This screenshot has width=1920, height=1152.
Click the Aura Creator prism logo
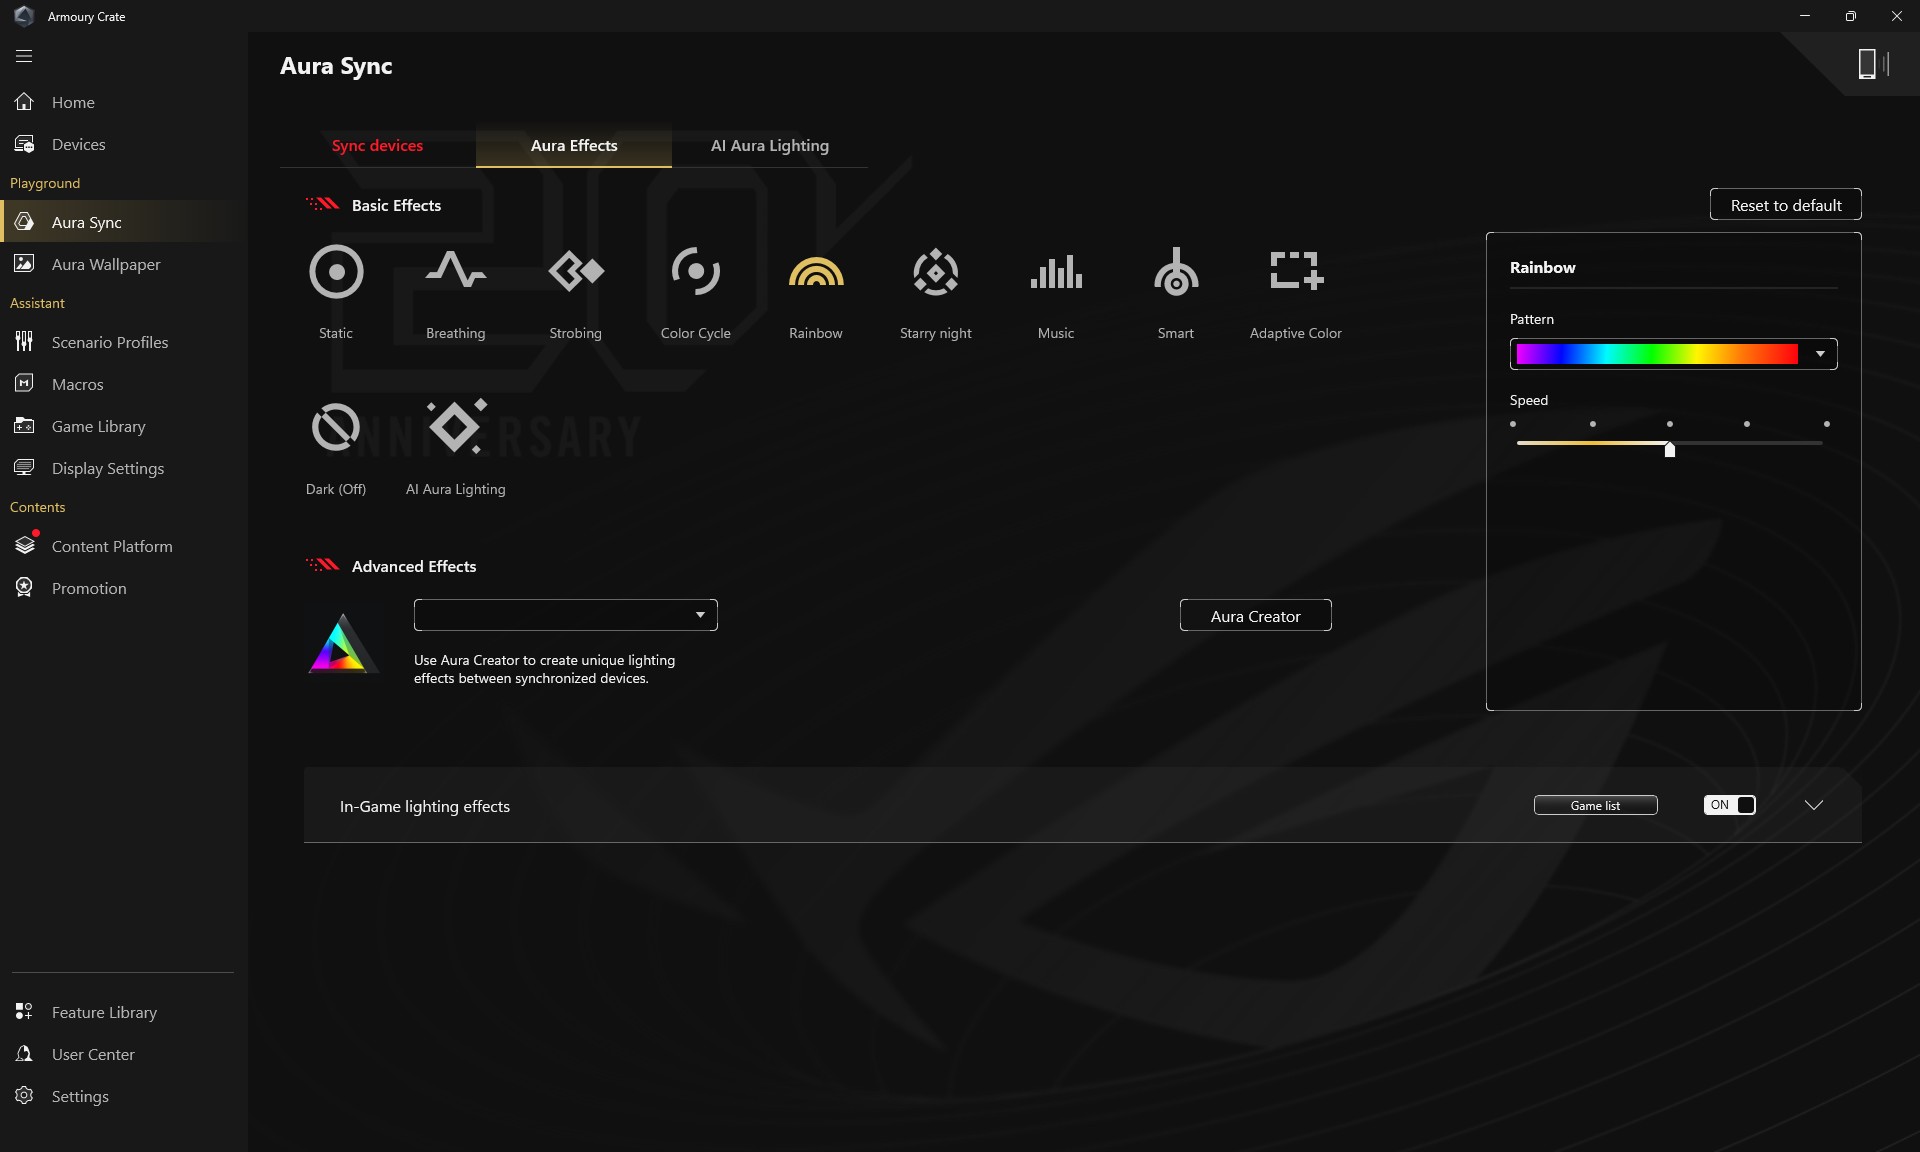[341, 643]
